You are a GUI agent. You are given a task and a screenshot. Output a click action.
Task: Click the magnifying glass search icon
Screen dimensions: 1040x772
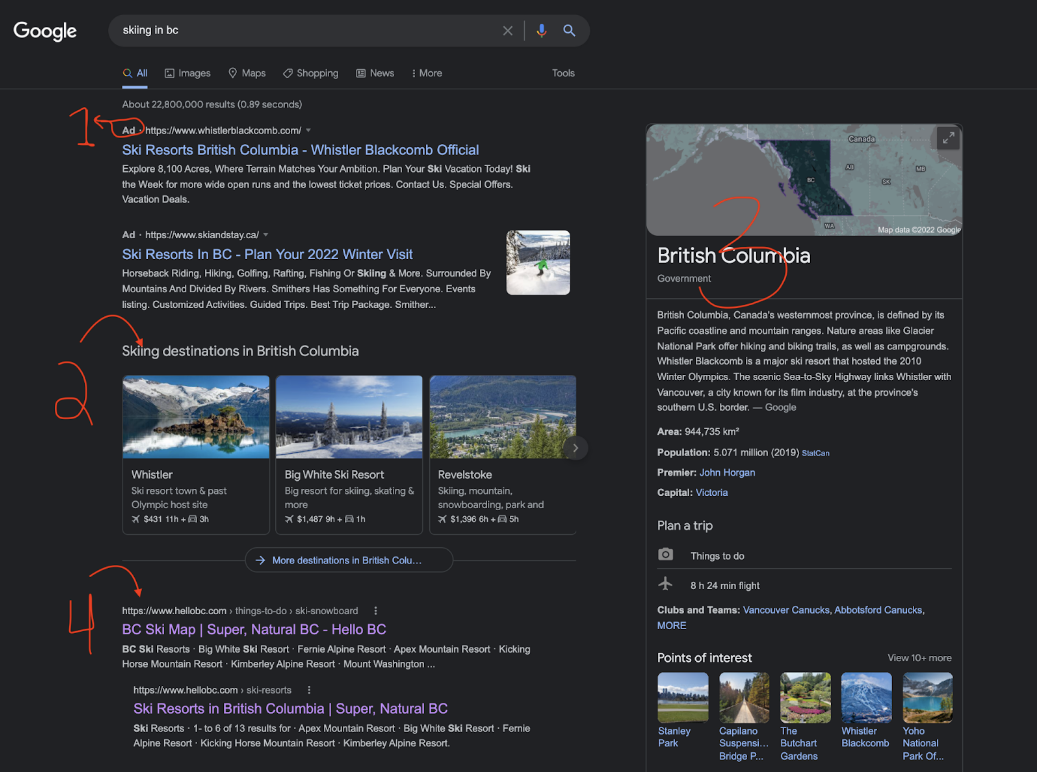coord(569,30)
